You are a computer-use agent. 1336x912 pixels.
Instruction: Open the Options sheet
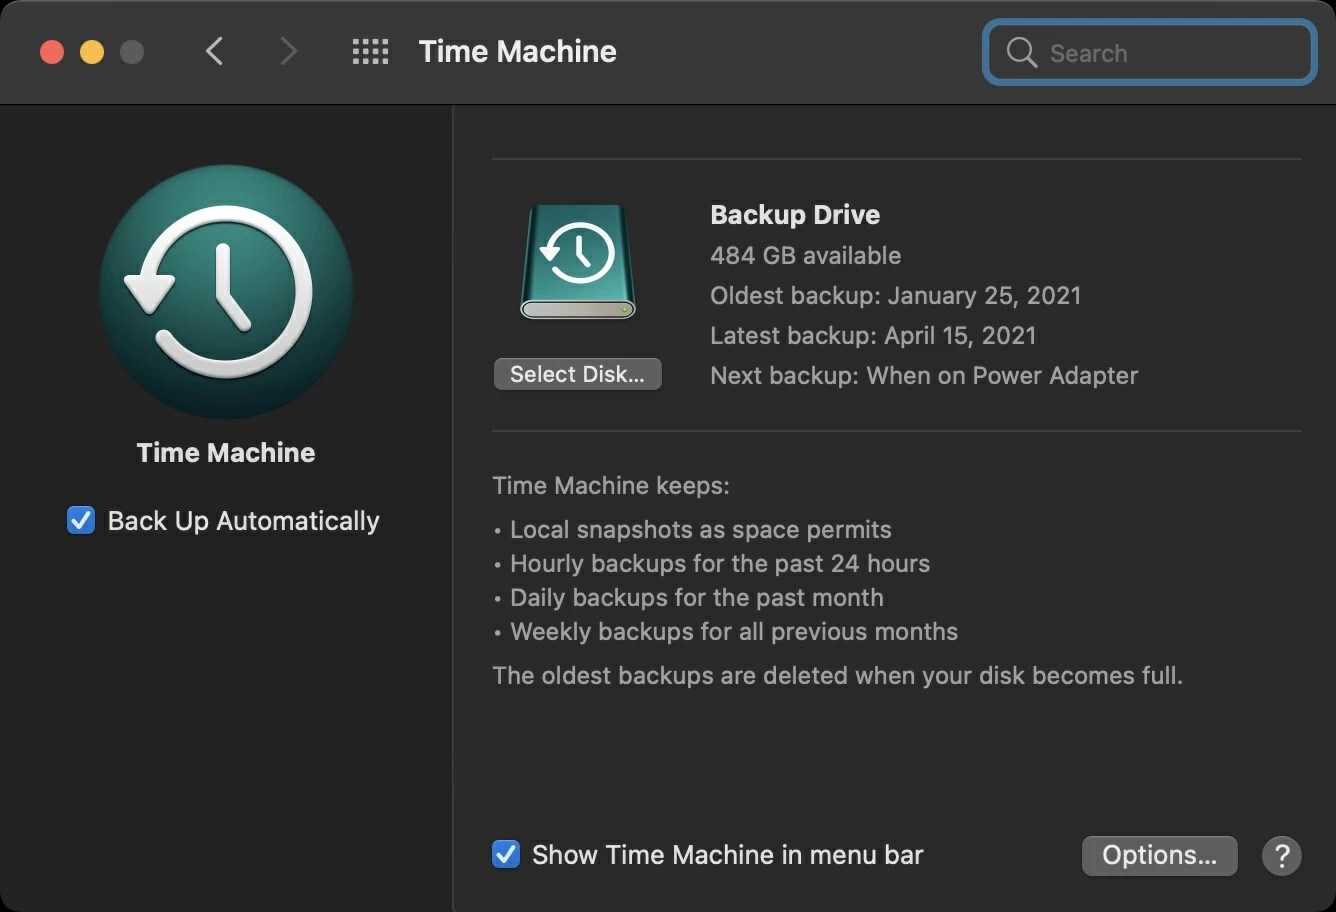pyautogui.click(x=1159, y=856)
